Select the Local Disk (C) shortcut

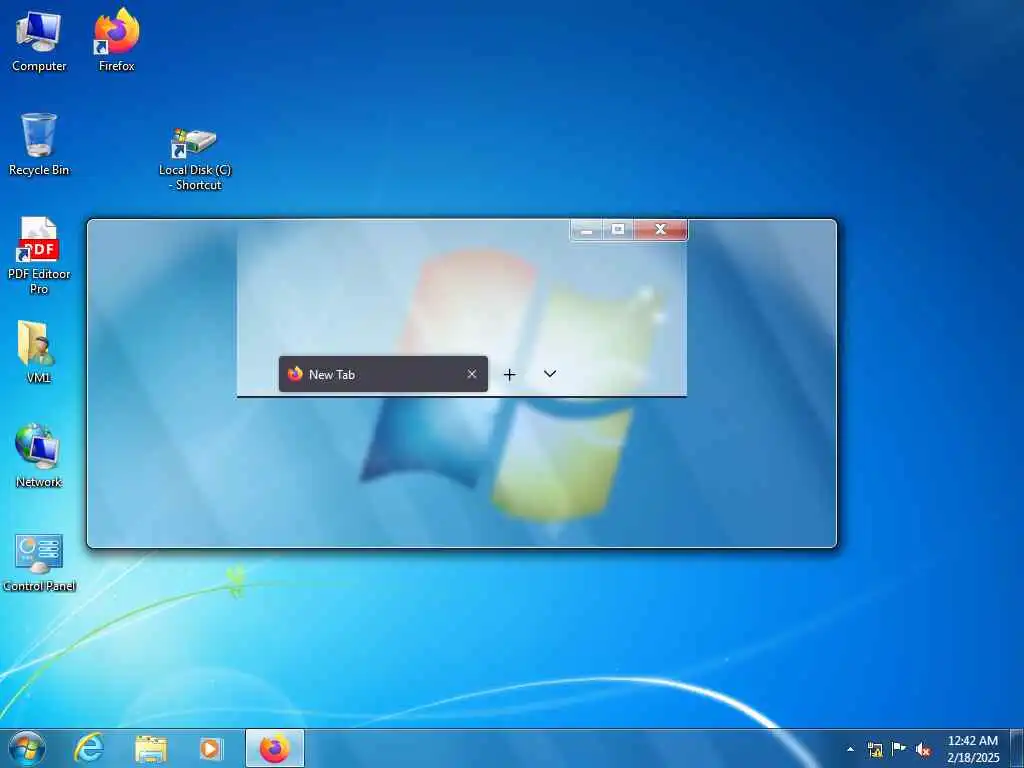pos(195,159)
